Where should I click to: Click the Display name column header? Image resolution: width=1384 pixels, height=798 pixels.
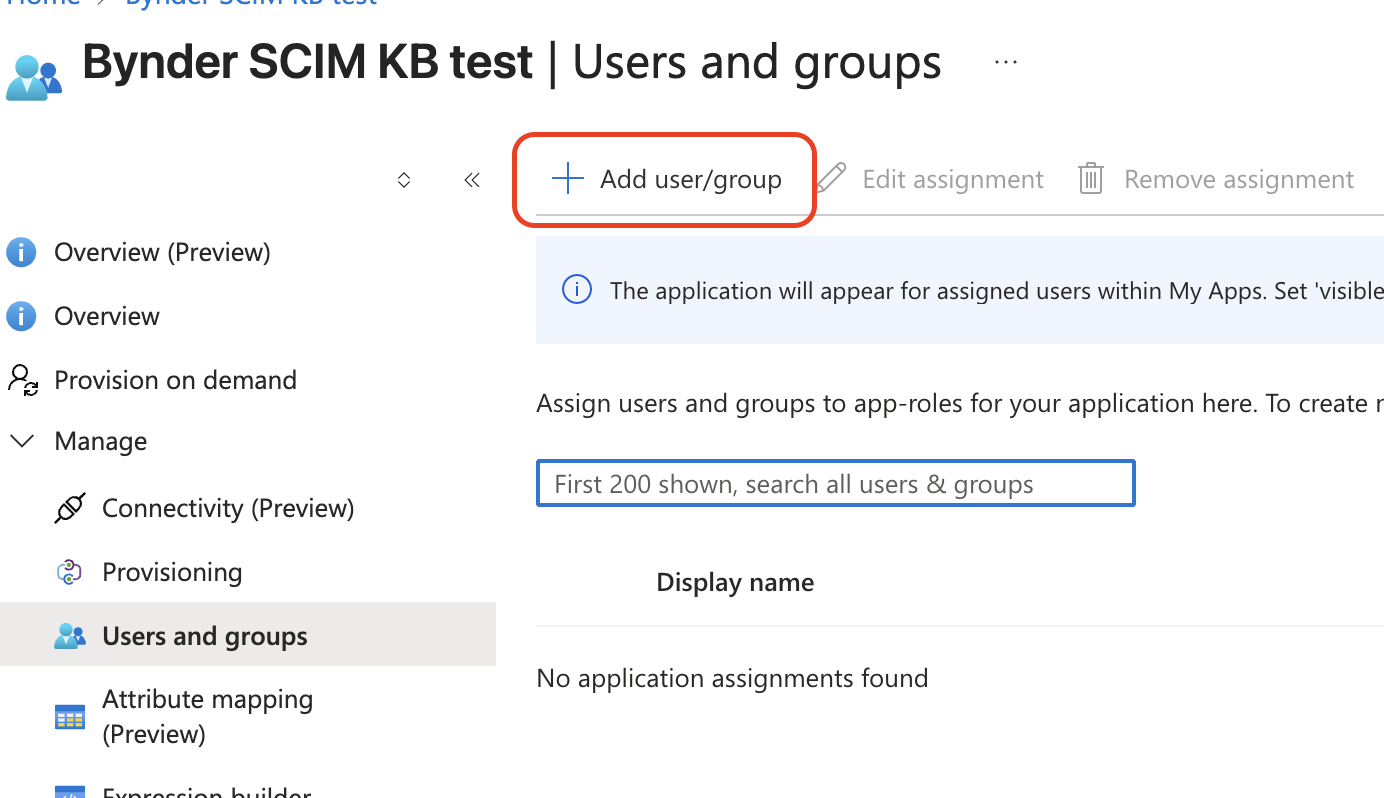pos(735,581)
